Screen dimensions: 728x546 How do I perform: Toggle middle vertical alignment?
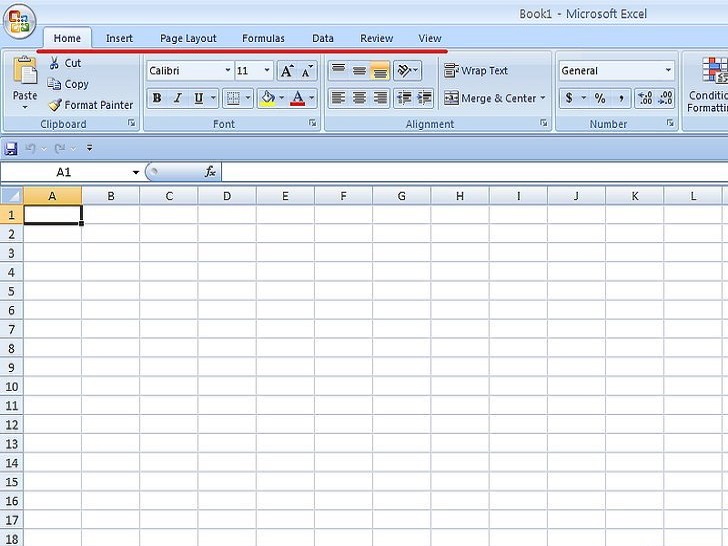[359, 71]
